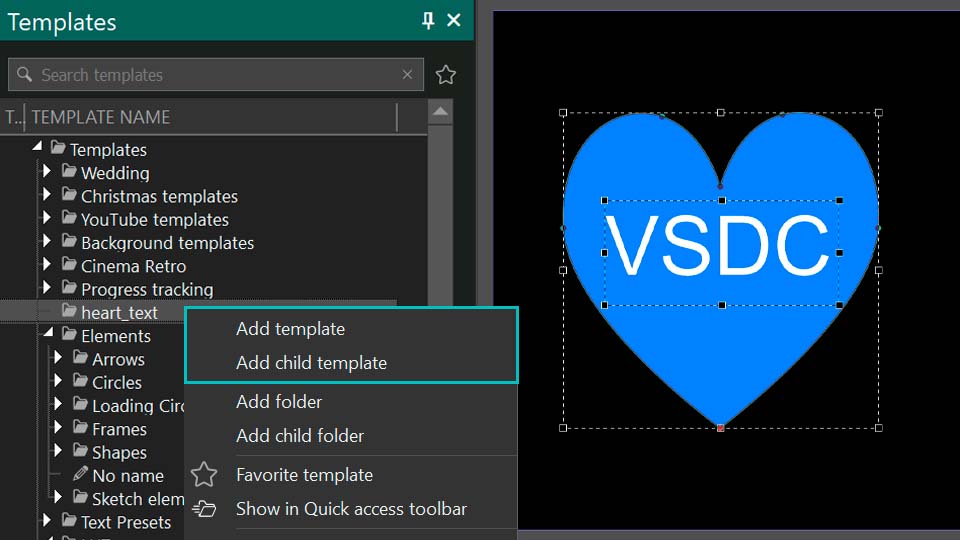Expand the YouTube templates folder
This screenshot has height=540, width=960.
(47, 218)
